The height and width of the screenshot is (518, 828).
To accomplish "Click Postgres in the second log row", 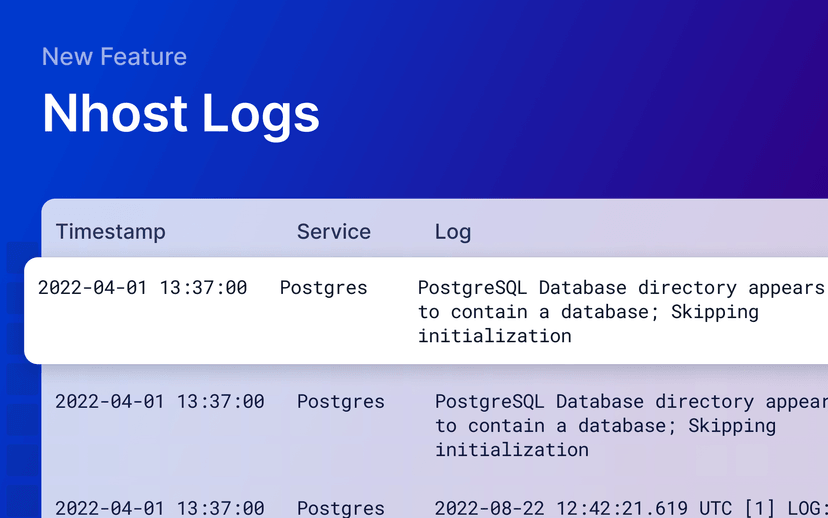I will click(341, 402).
